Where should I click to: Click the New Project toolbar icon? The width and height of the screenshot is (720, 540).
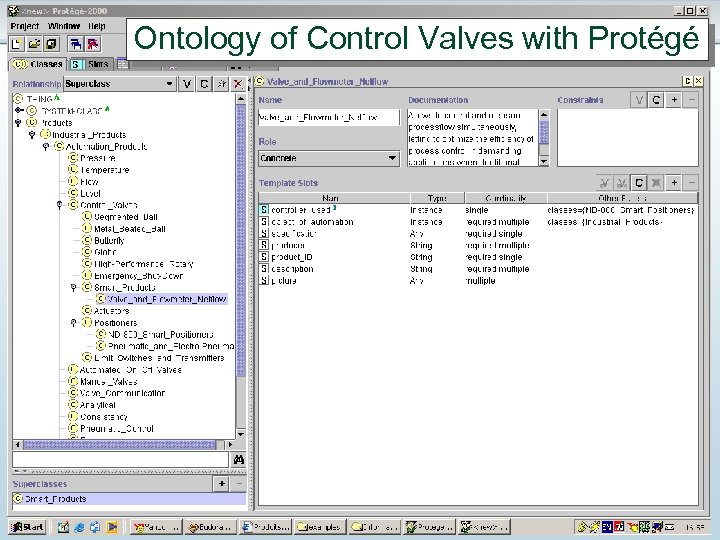tap(17, 44)
